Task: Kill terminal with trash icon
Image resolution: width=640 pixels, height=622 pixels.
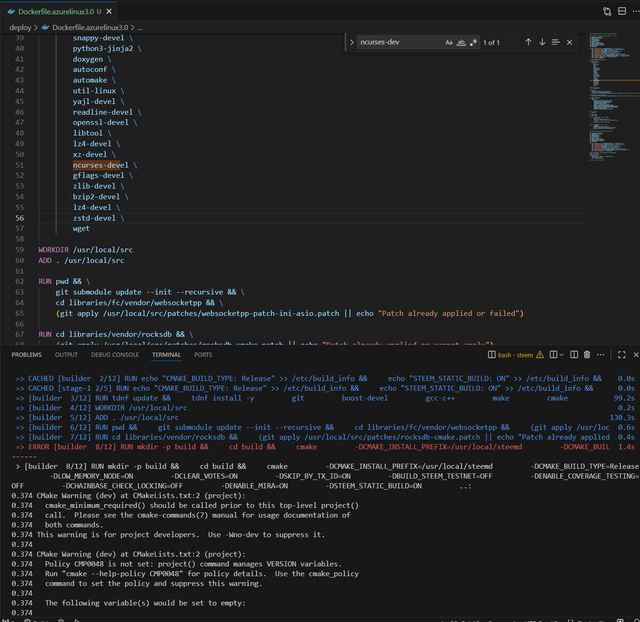Action: tap(587, 355)
